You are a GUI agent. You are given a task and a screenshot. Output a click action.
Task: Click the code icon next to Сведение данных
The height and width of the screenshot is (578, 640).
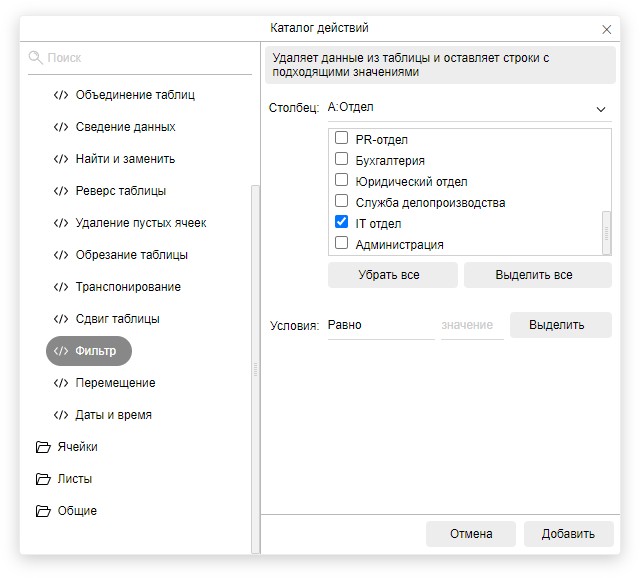click(x=61, y=127)
